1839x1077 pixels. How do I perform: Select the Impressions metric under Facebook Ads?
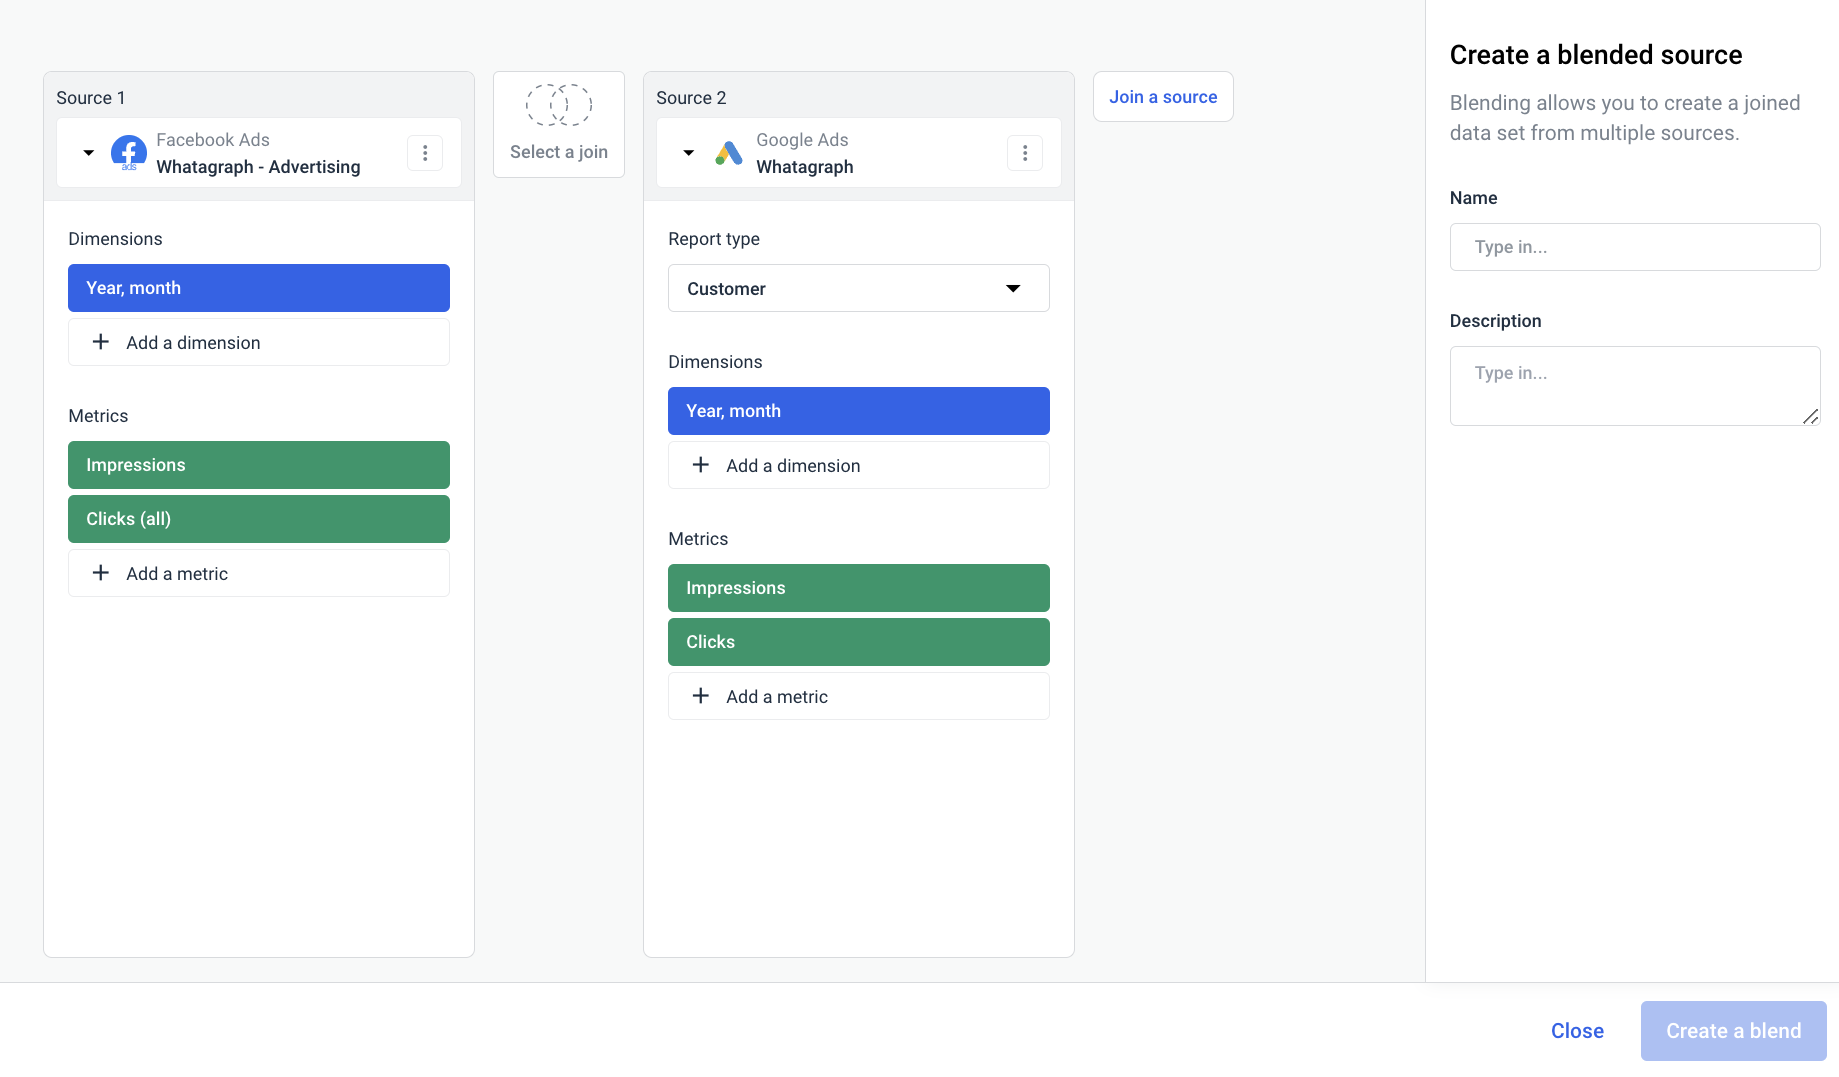258,464
